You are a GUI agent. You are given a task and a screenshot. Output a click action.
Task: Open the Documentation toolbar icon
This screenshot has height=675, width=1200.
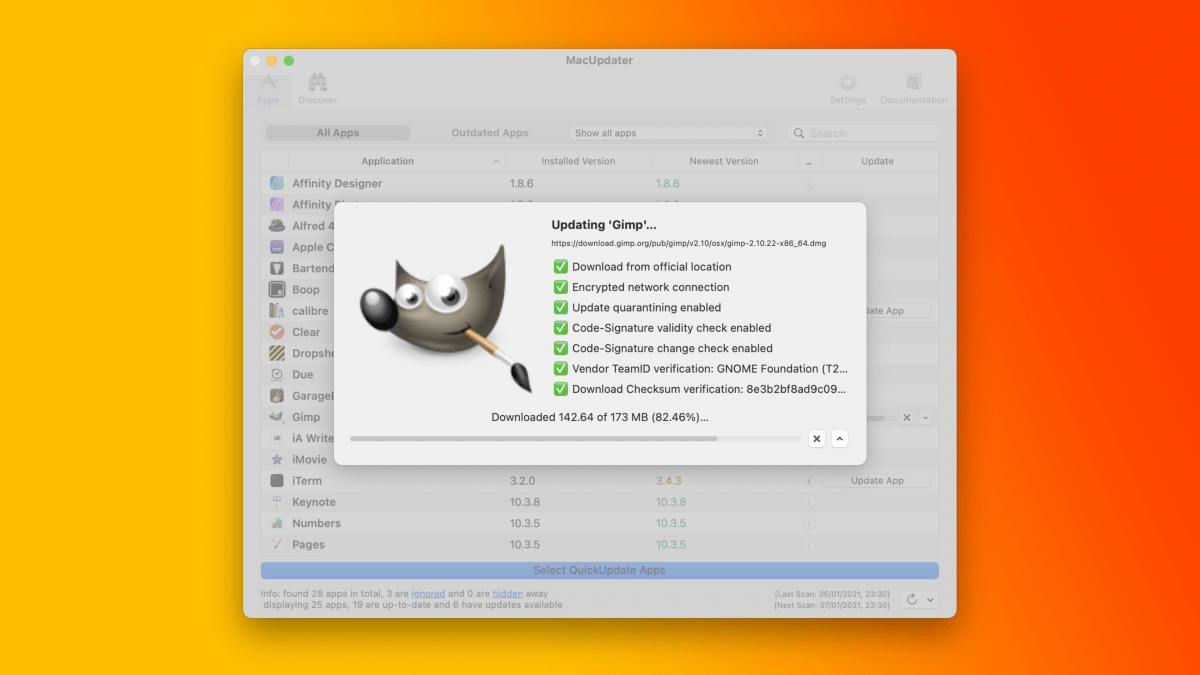pos(913,84)
